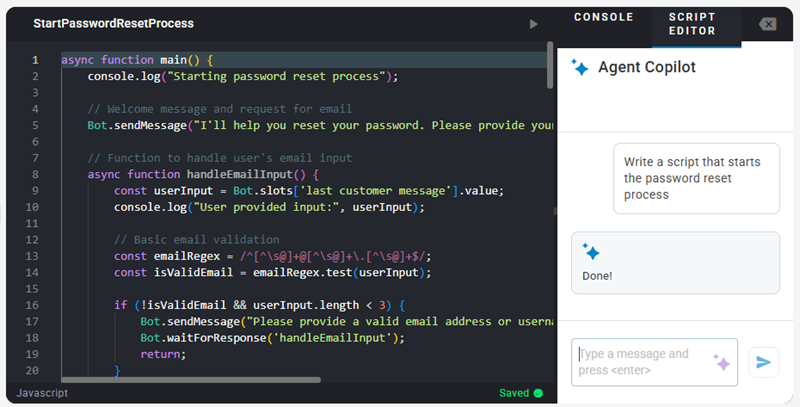Select the password reset prompt message bubble

pos(695,178)
